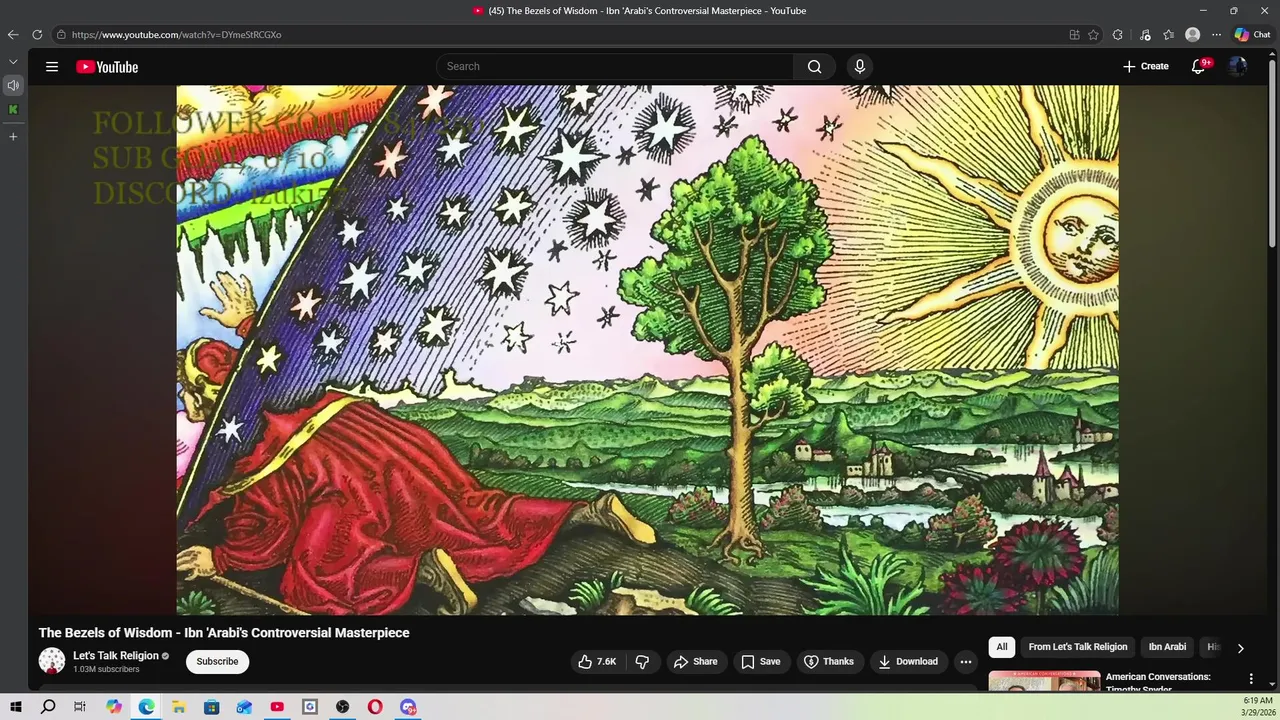Open browser extensions puzzle icon
The image size is (1280, 720).
point(1118,34)
